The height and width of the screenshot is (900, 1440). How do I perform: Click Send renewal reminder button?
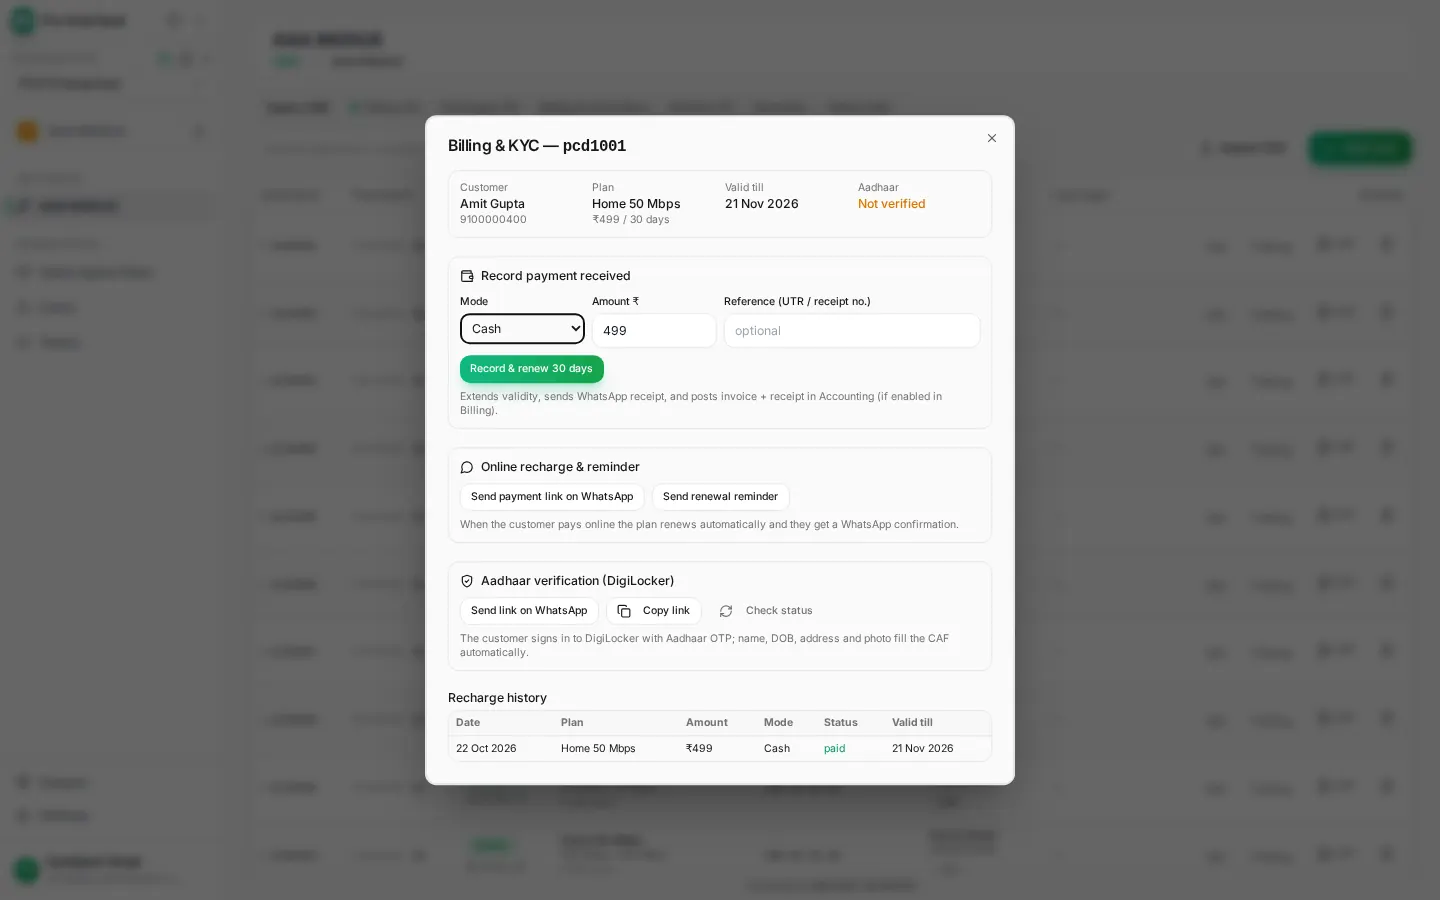tap(720, 497)
